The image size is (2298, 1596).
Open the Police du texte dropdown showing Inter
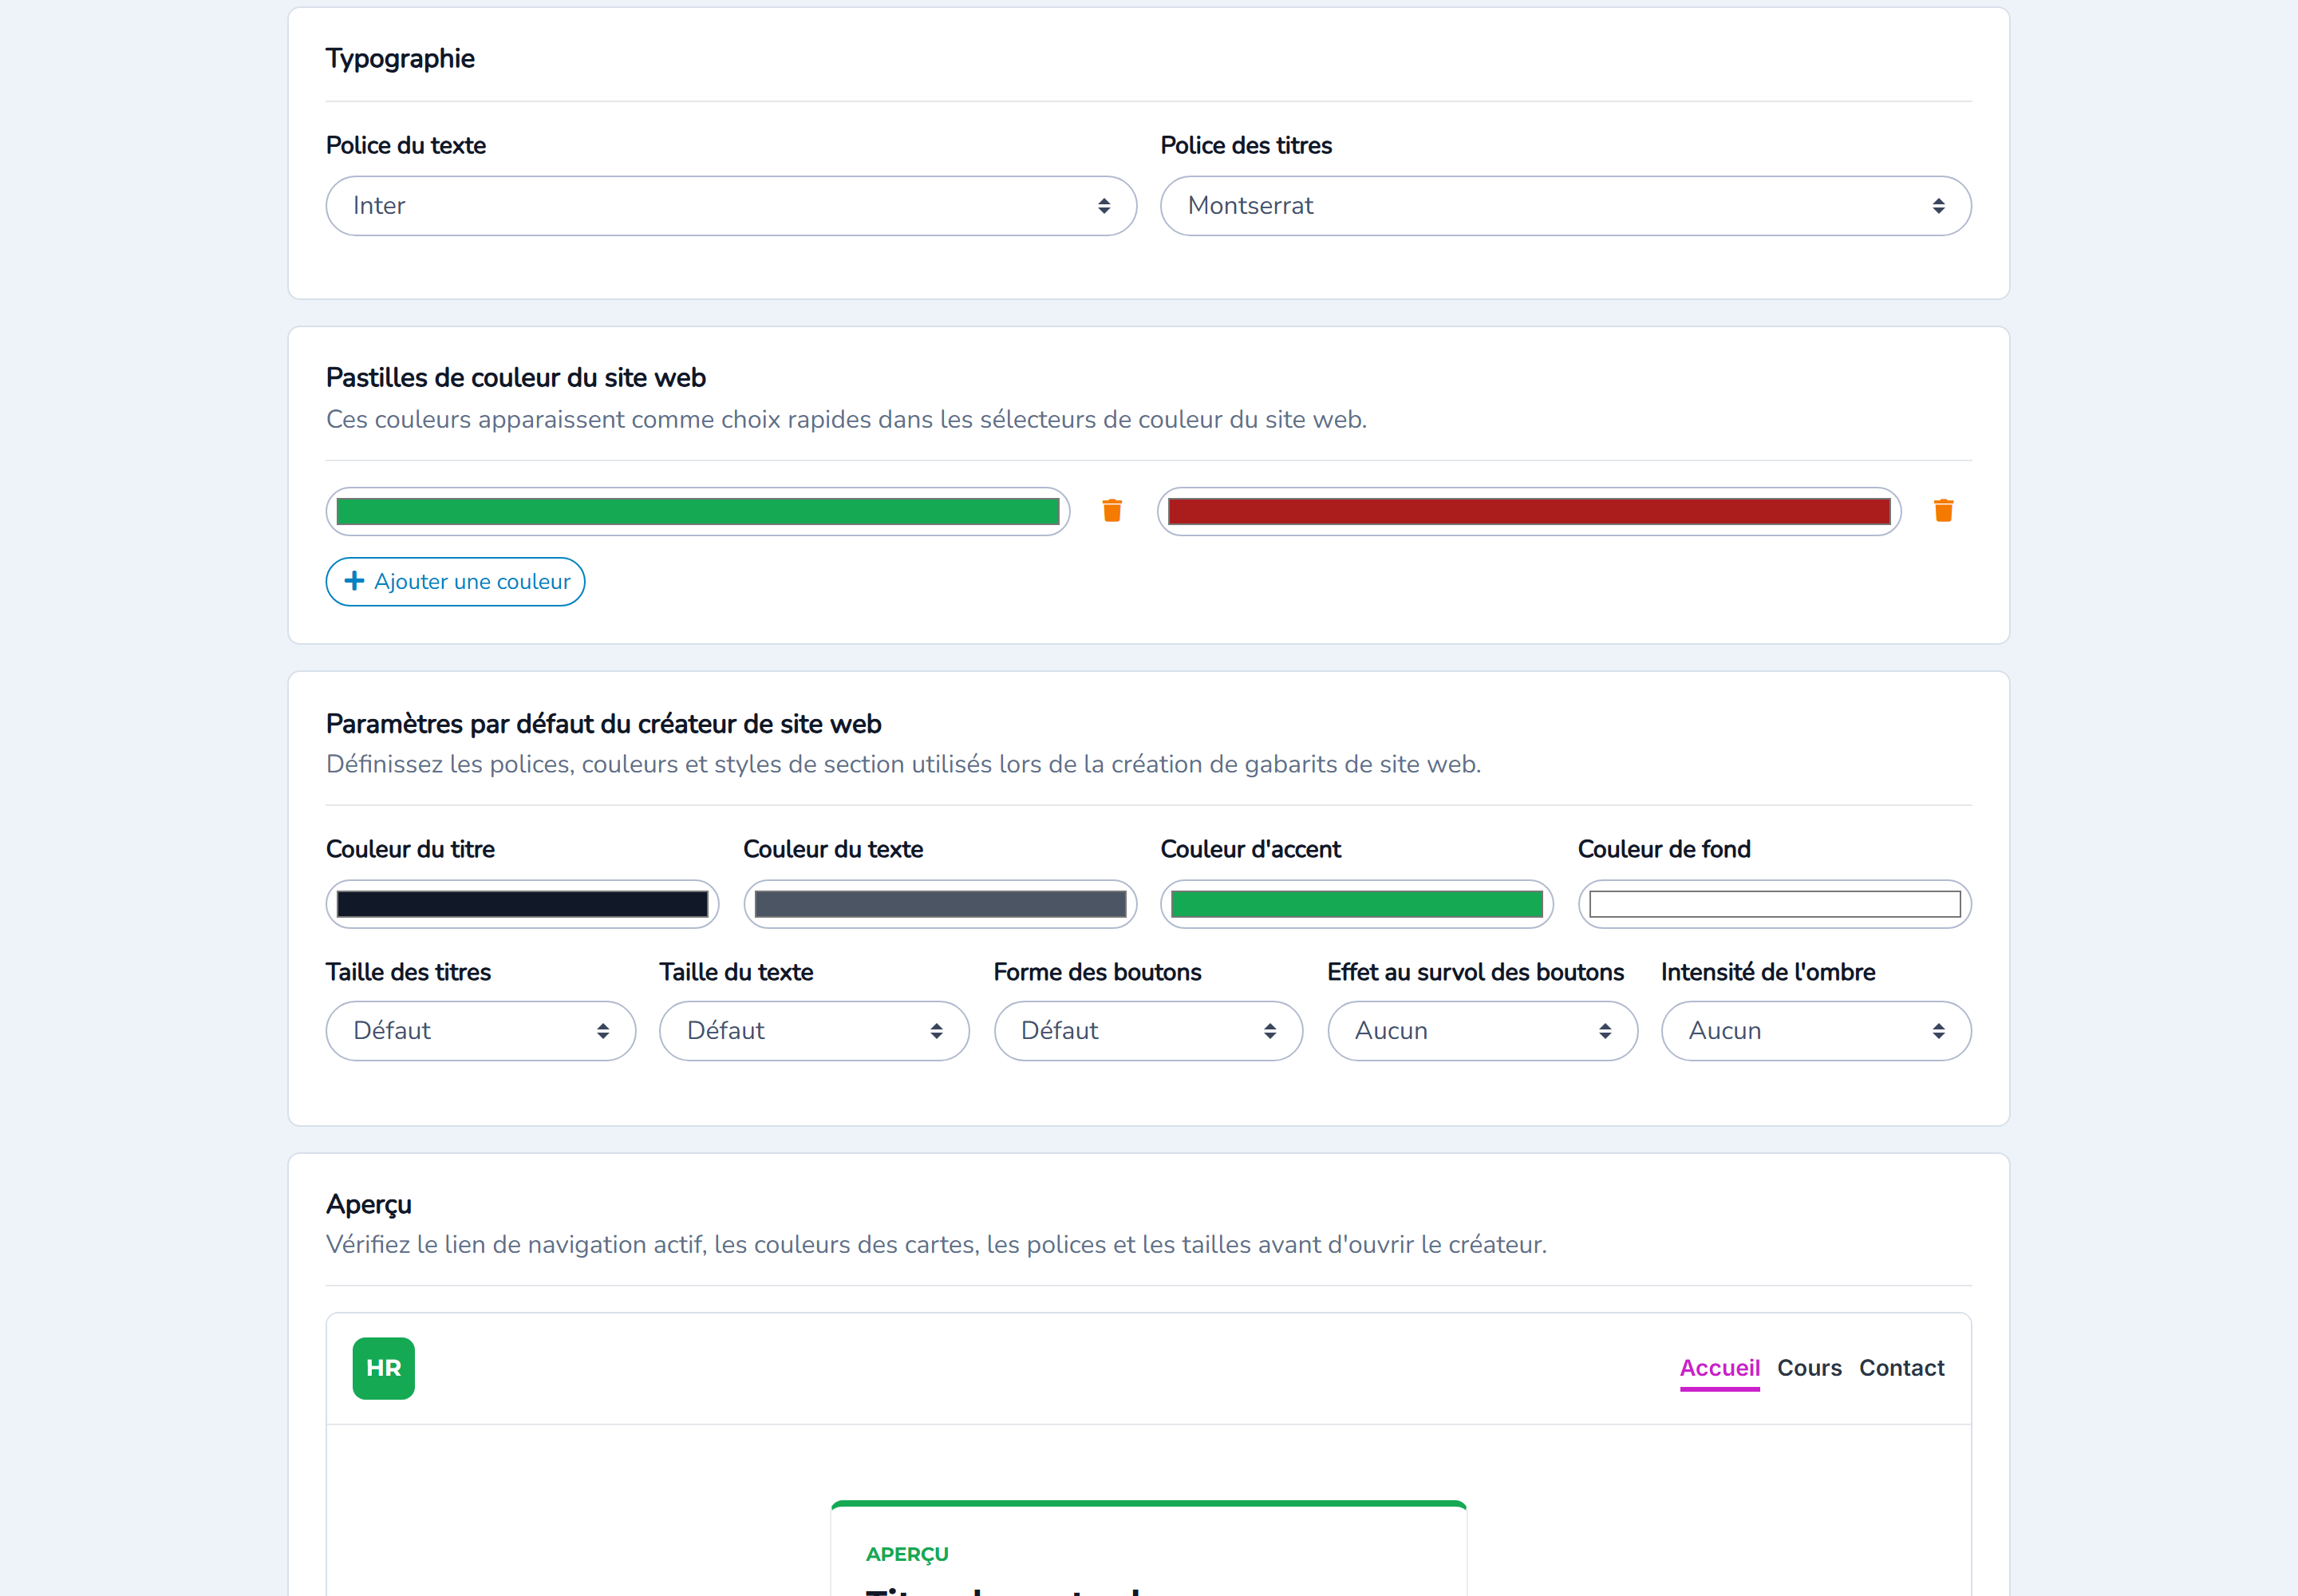[731, 206]
